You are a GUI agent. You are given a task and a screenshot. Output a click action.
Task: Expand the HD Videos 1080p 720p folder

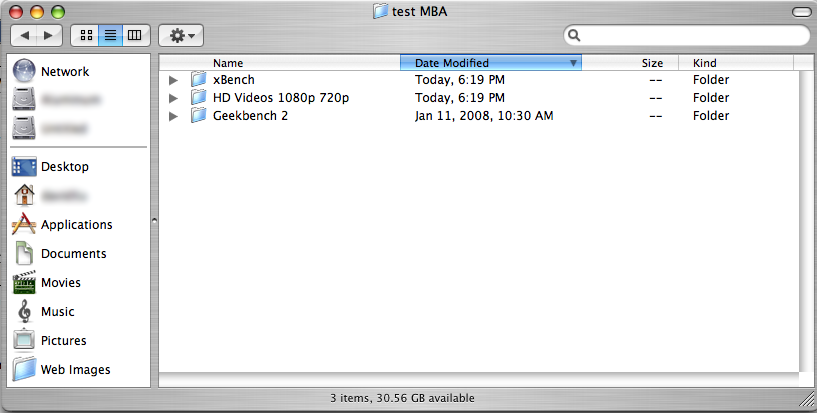(x=174, y=98)
